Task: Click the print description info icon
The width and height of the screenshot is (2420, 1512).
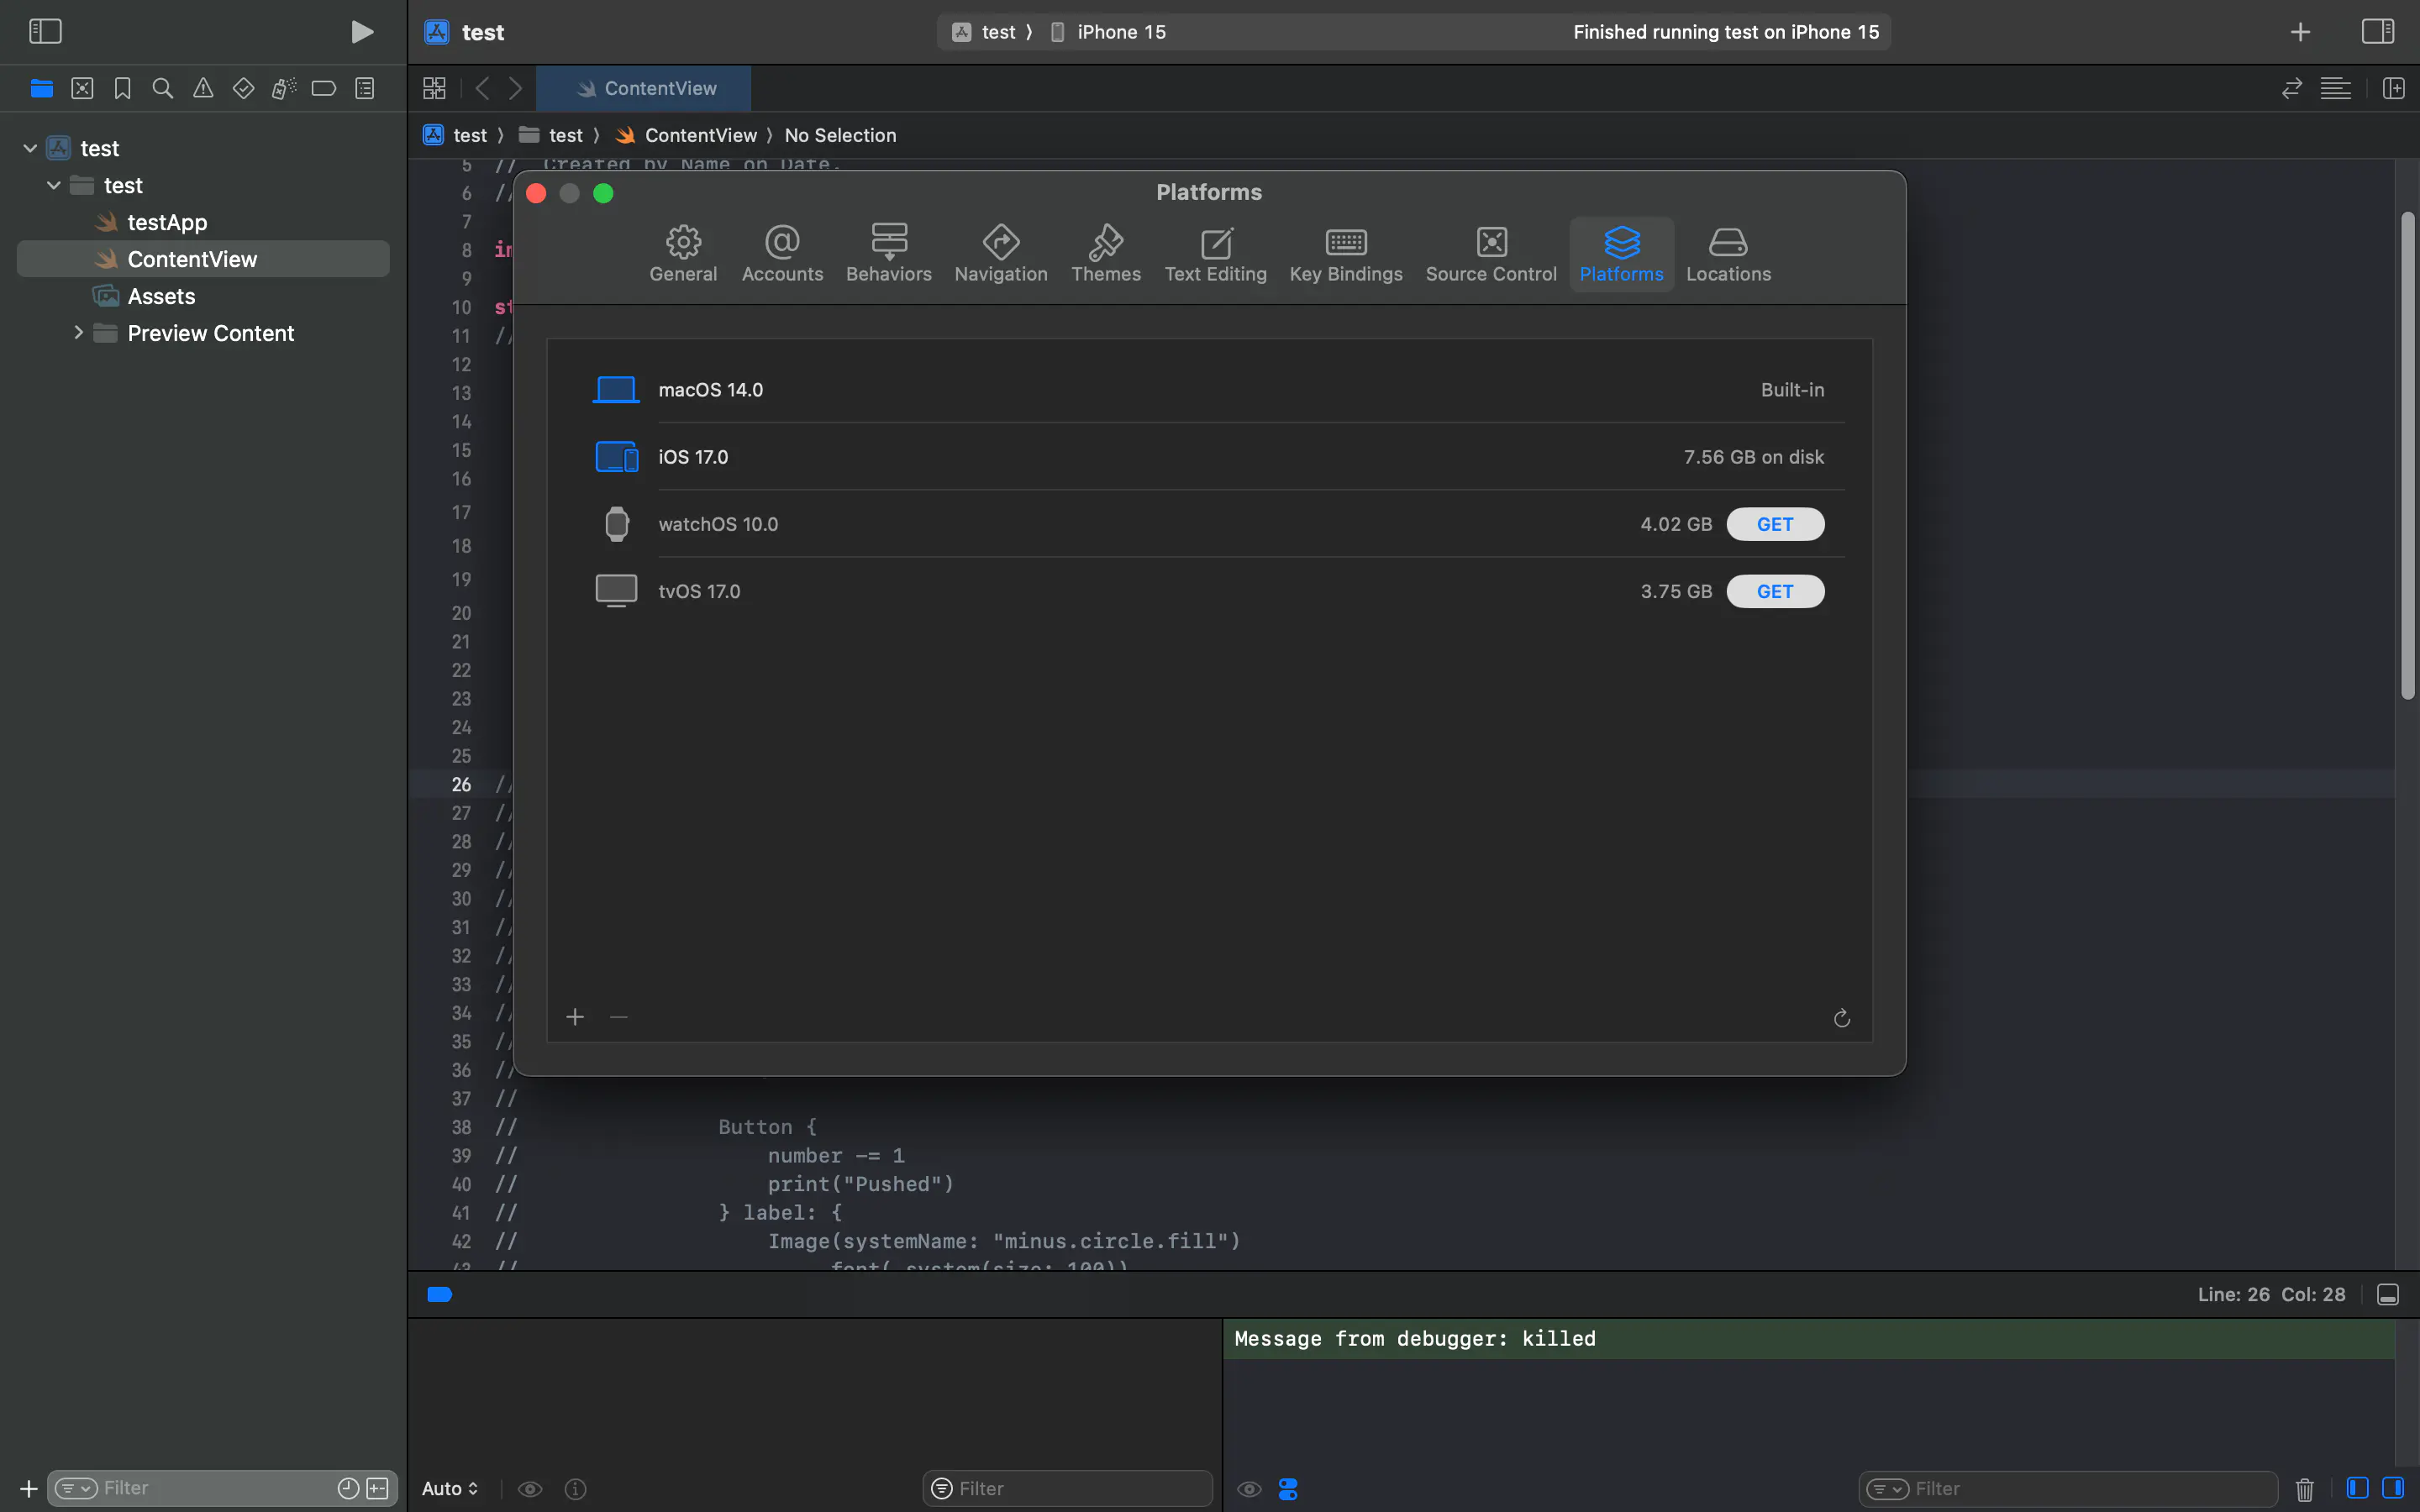Action: (576, 1489)
